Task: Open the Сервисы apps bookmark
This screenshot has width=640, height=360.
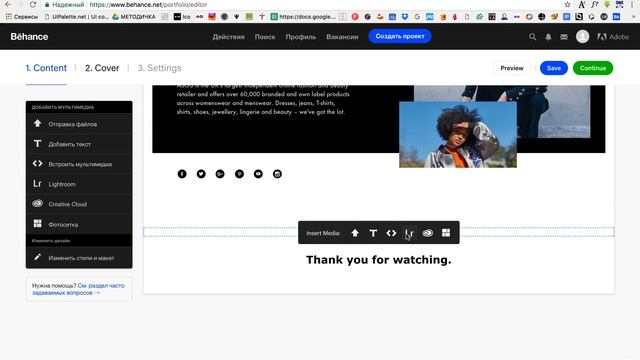Action: (22, 17)
